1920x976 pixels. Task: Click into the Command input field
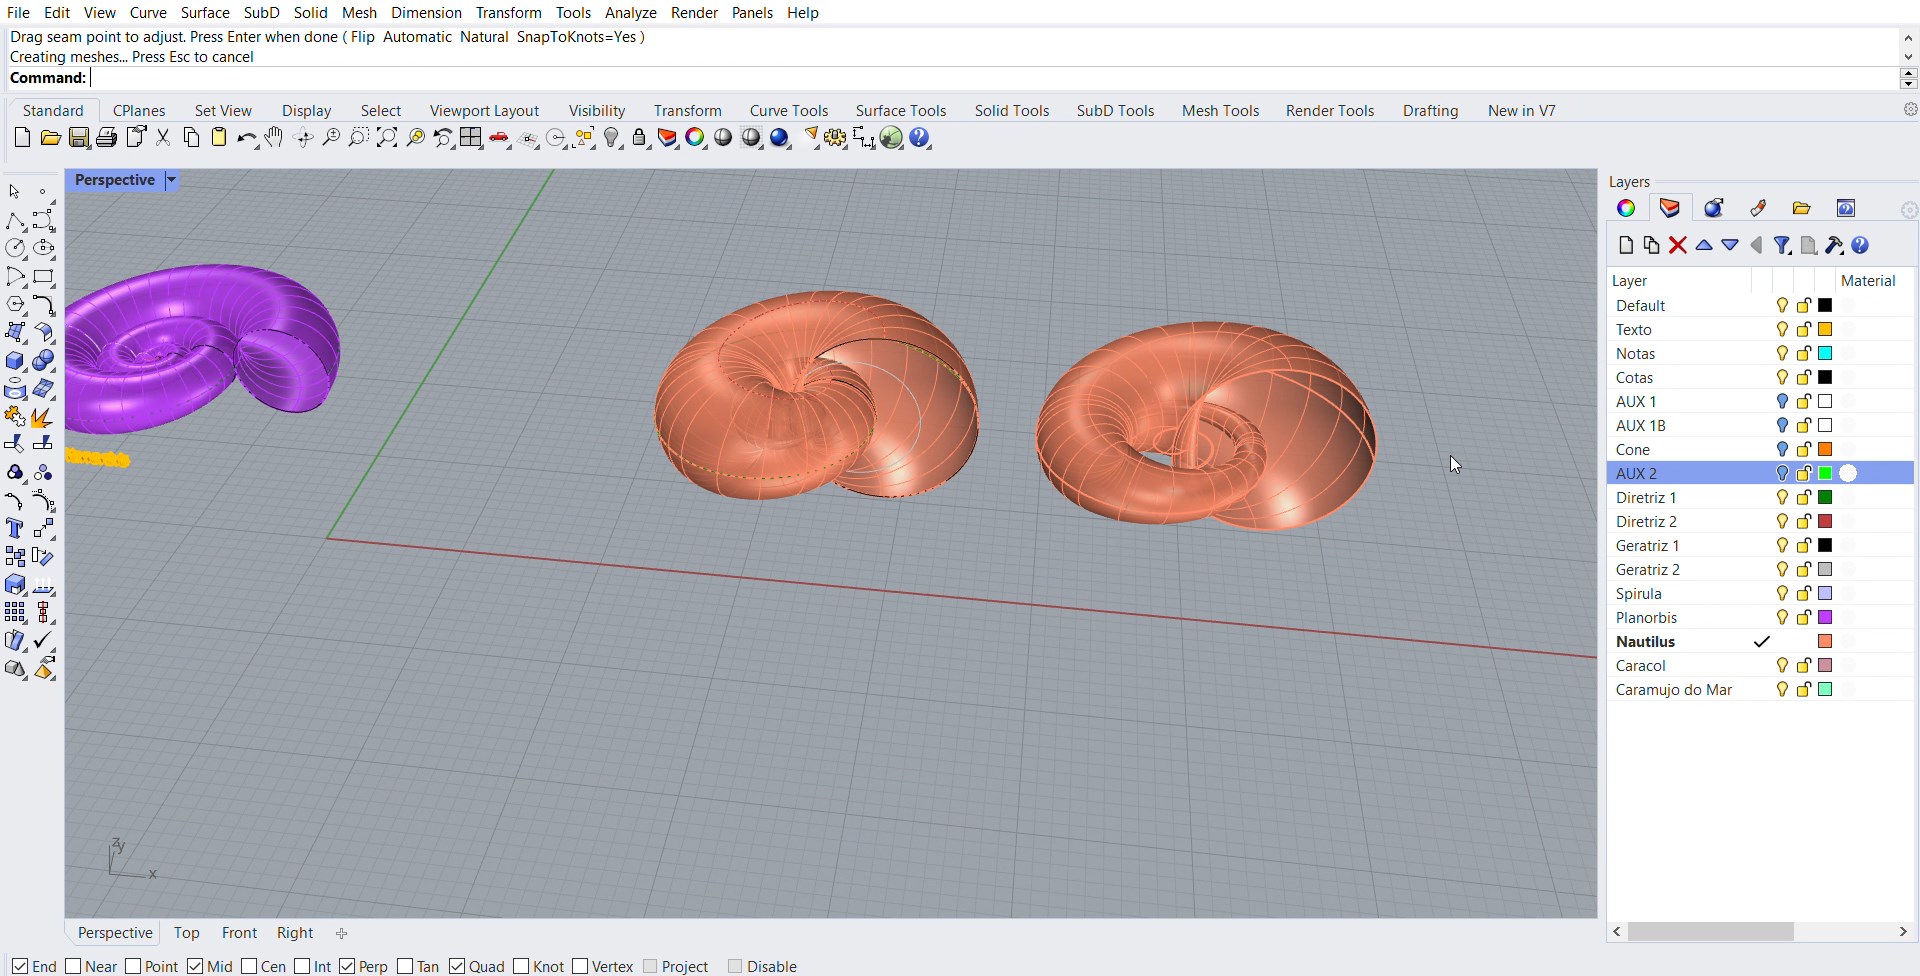click(x=994, y=78)
